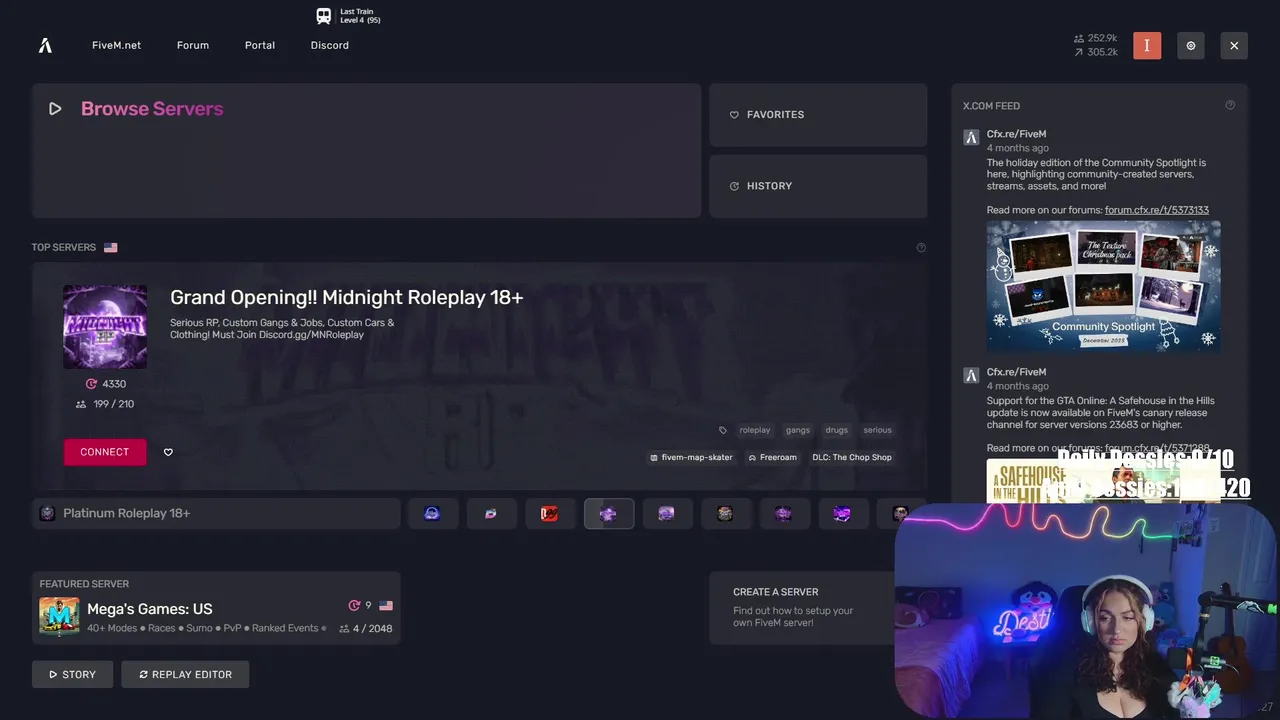
Task: Click Cfx.re/FiveM avatar on Safehouse post
Action: [x=971, y=375]
